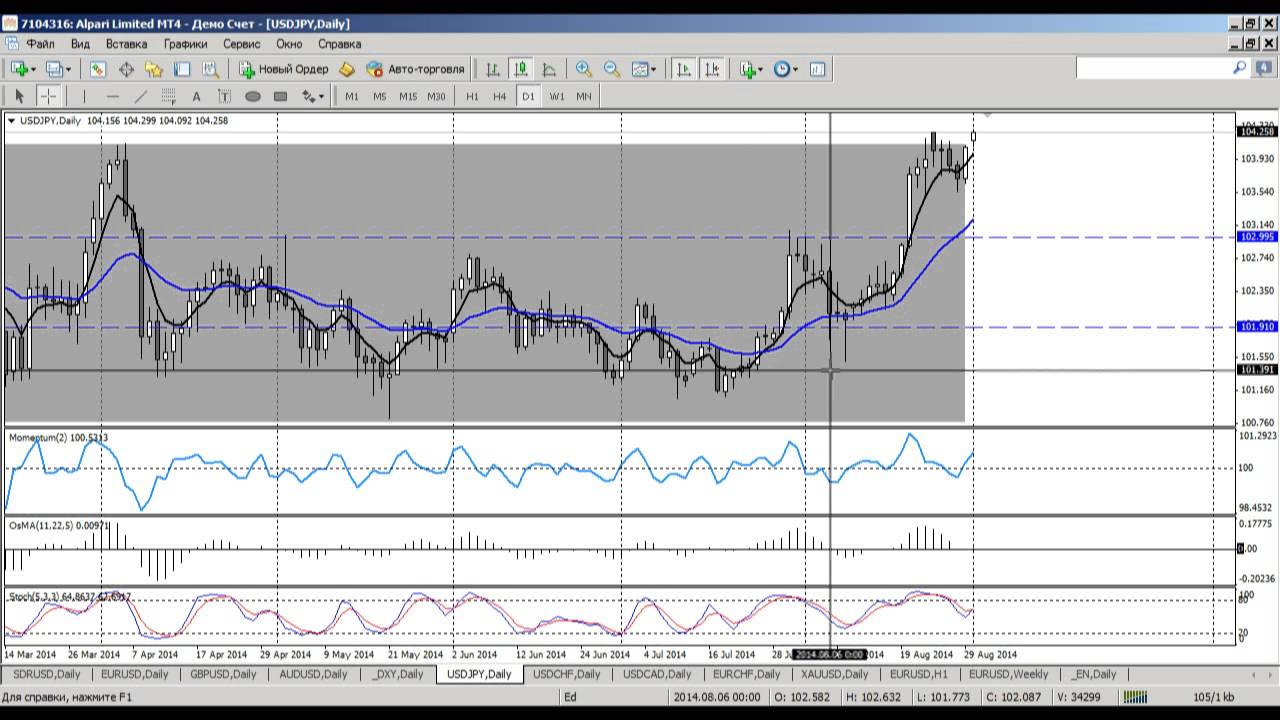Viewport: 1280px width, 720px height.
Task: Switch timeframe to M5
Action: pos(380,96)
